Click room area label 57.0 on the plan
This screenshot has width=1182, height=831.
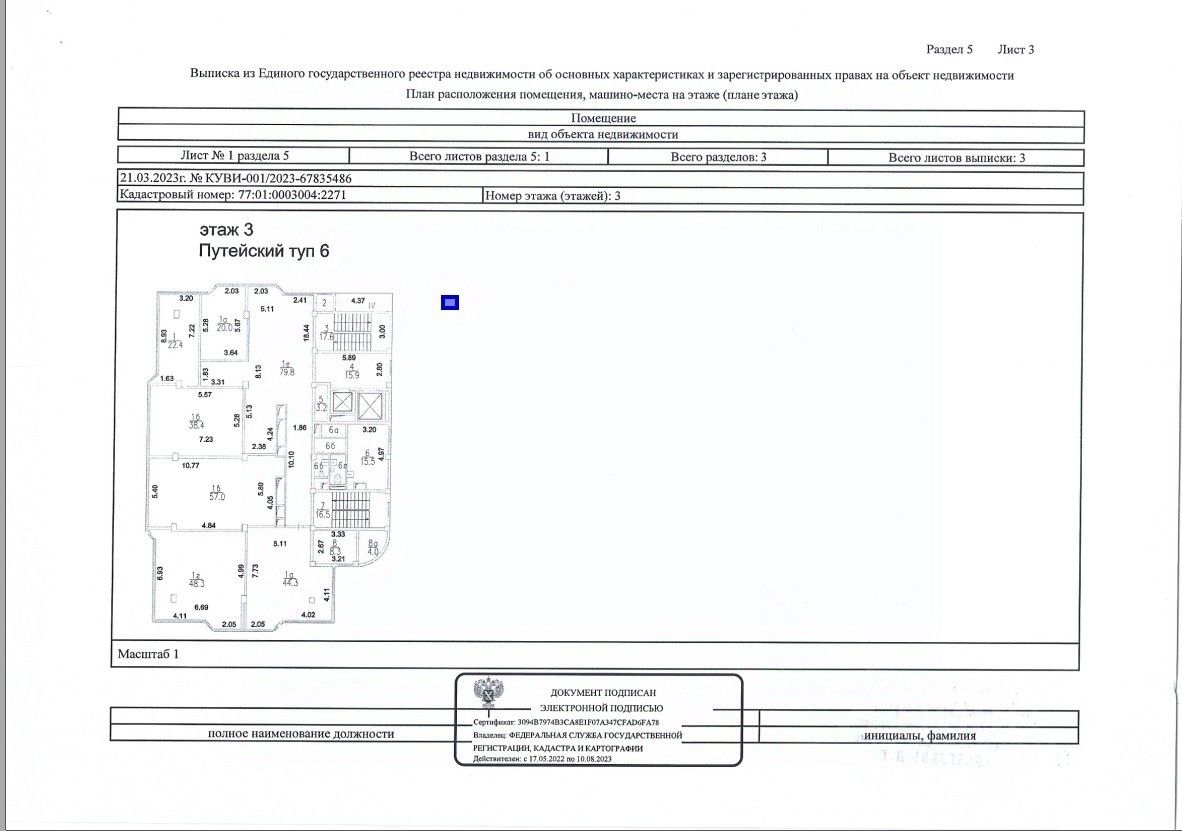pyautogui.click(x=217, y=497)
